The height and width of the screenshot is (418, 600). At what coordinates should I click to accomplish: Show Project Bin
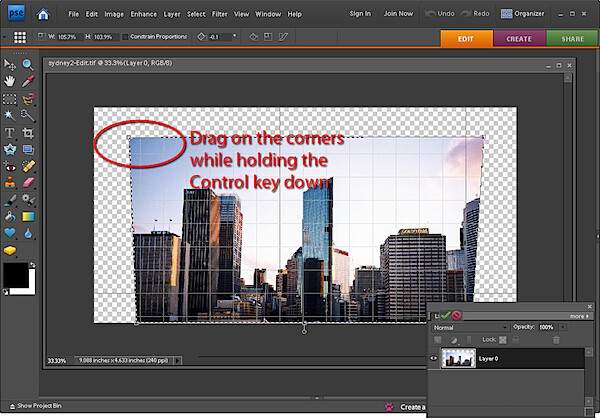click(35, 406)
